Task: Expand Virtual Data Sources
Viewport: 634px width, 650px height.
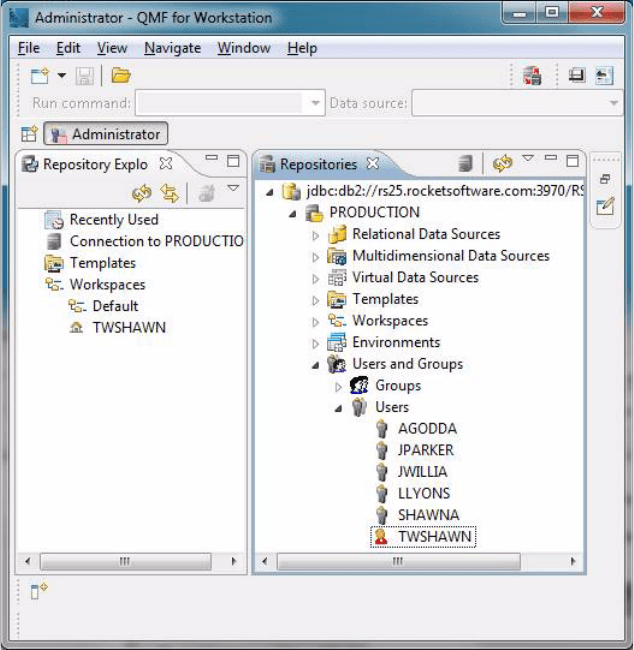Action: 316,279
